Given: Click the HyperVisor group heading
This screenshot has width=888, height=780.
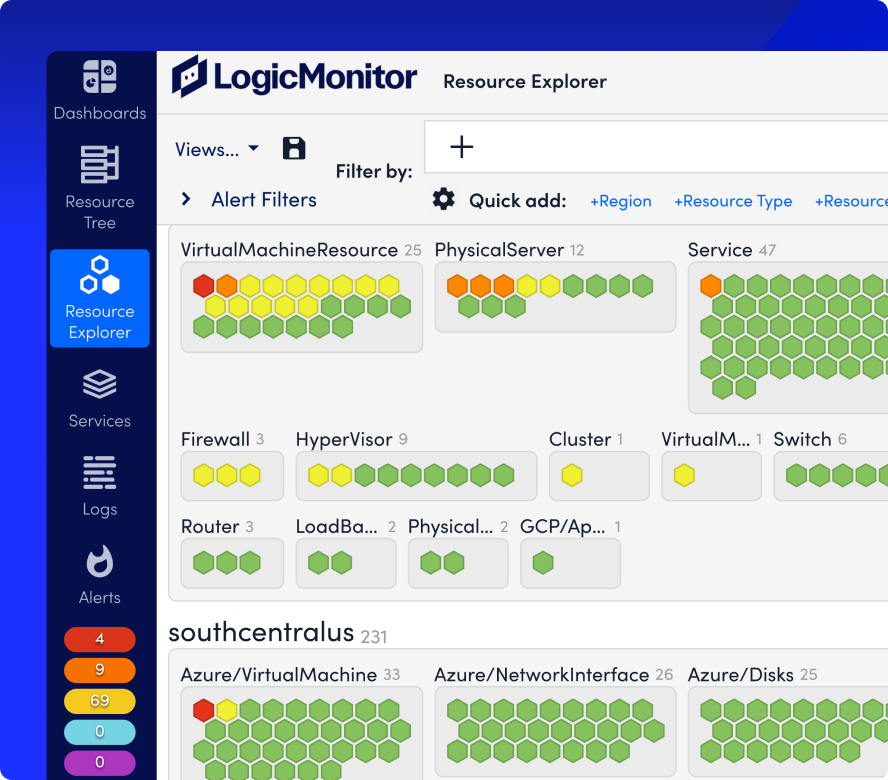Looking at the screenshot, I should (344, 439).
